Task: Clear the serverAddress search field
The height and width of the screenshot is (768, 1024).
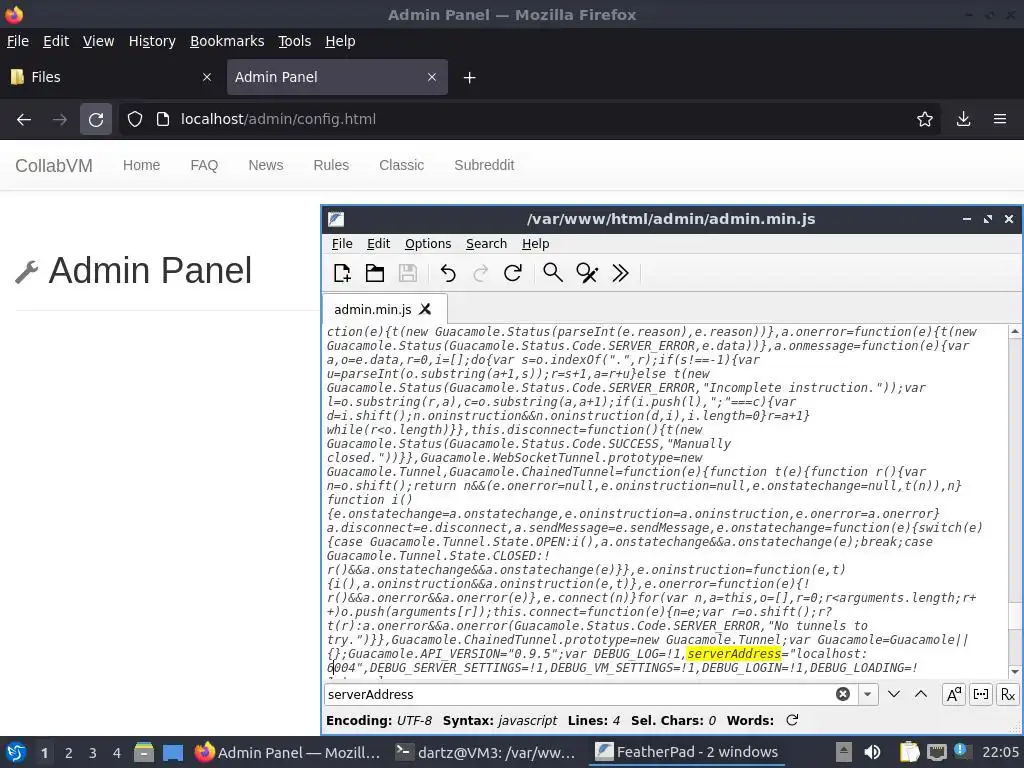Action: (843, 694)
